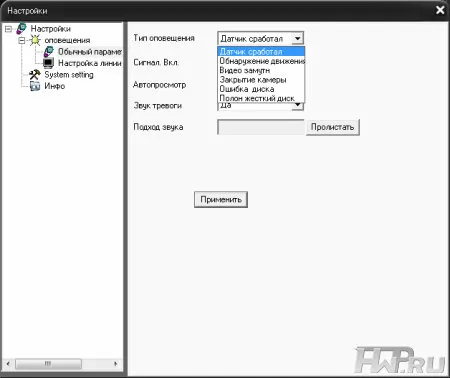Click the Настройки root tree icon

(x=22, y=29)
